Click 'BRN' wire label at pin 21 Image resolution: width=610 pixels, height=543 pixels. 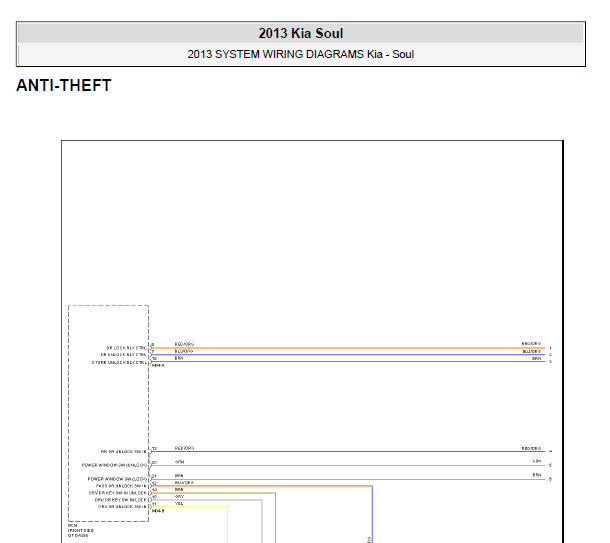[179, 476]
